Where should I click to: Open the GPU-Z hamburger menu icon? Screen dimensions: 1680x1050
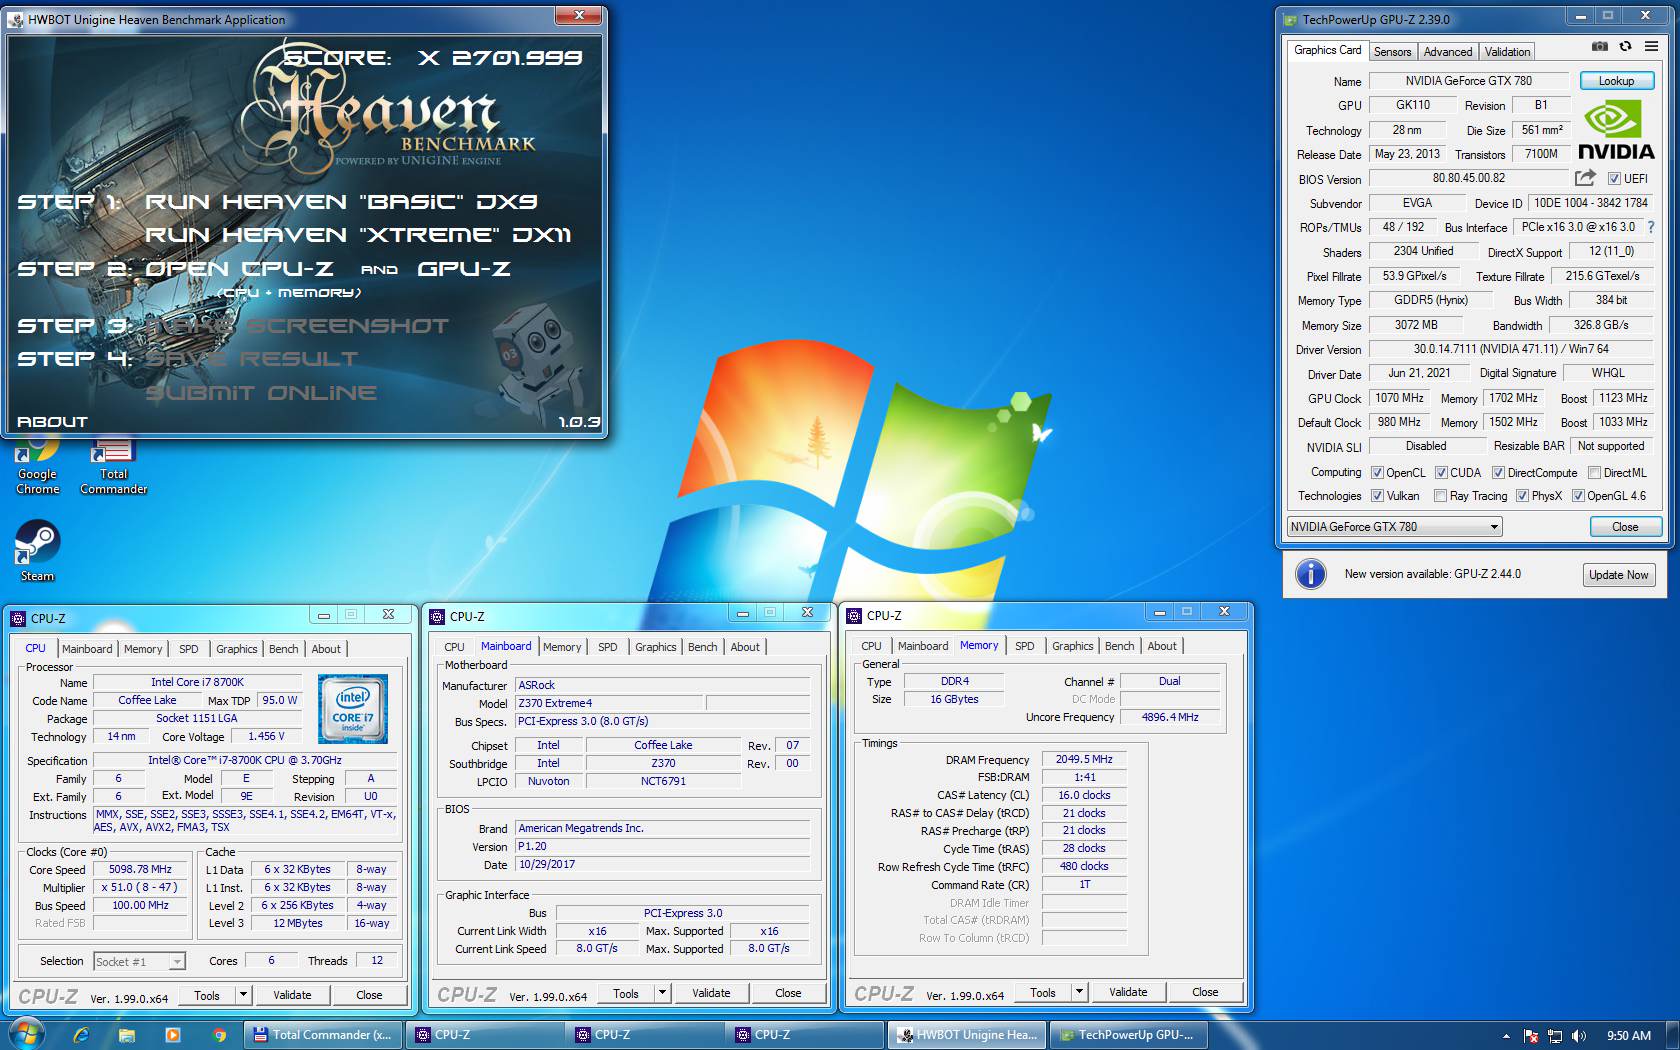point(1651,47)
